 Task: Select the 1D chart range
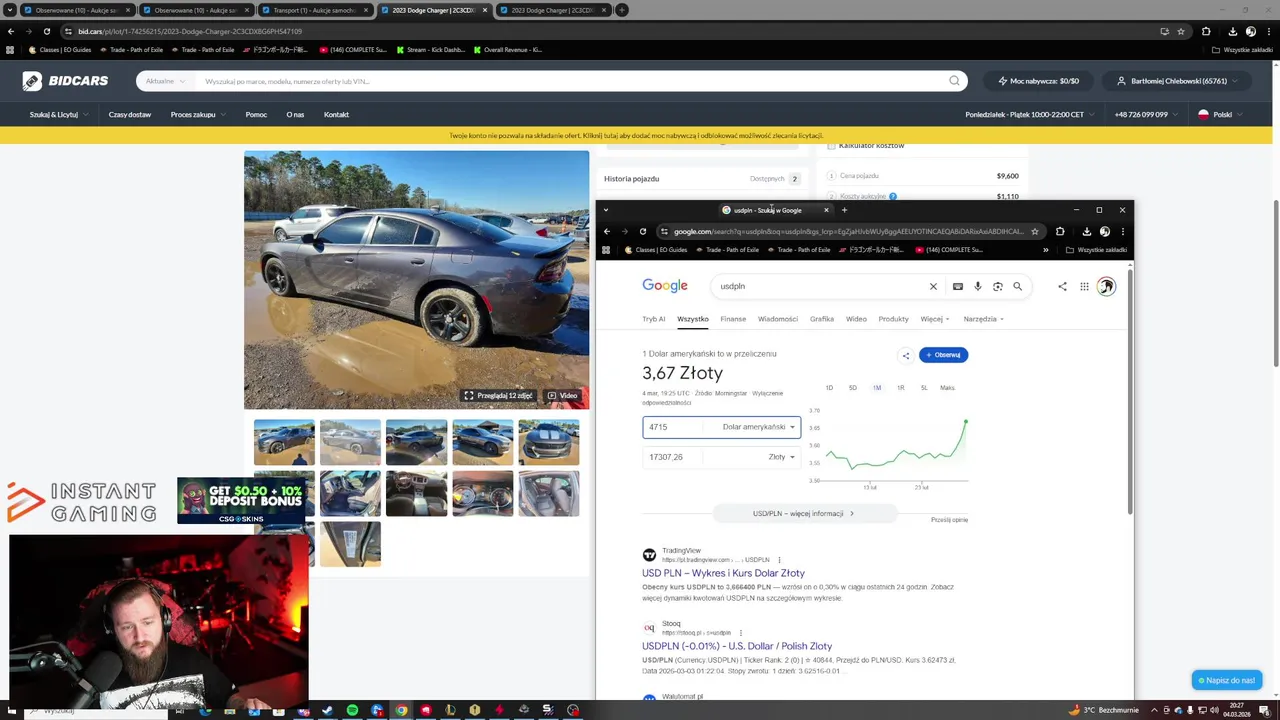pos(829,387)
